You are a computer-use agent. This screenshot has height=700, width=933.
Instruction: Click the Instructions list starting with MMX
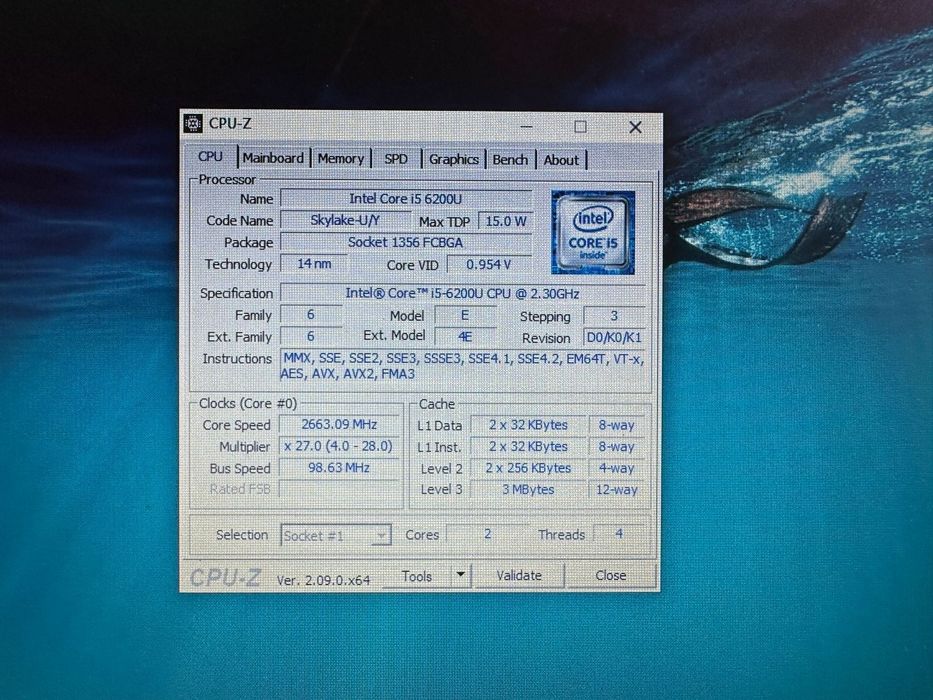tap(462, 366)
